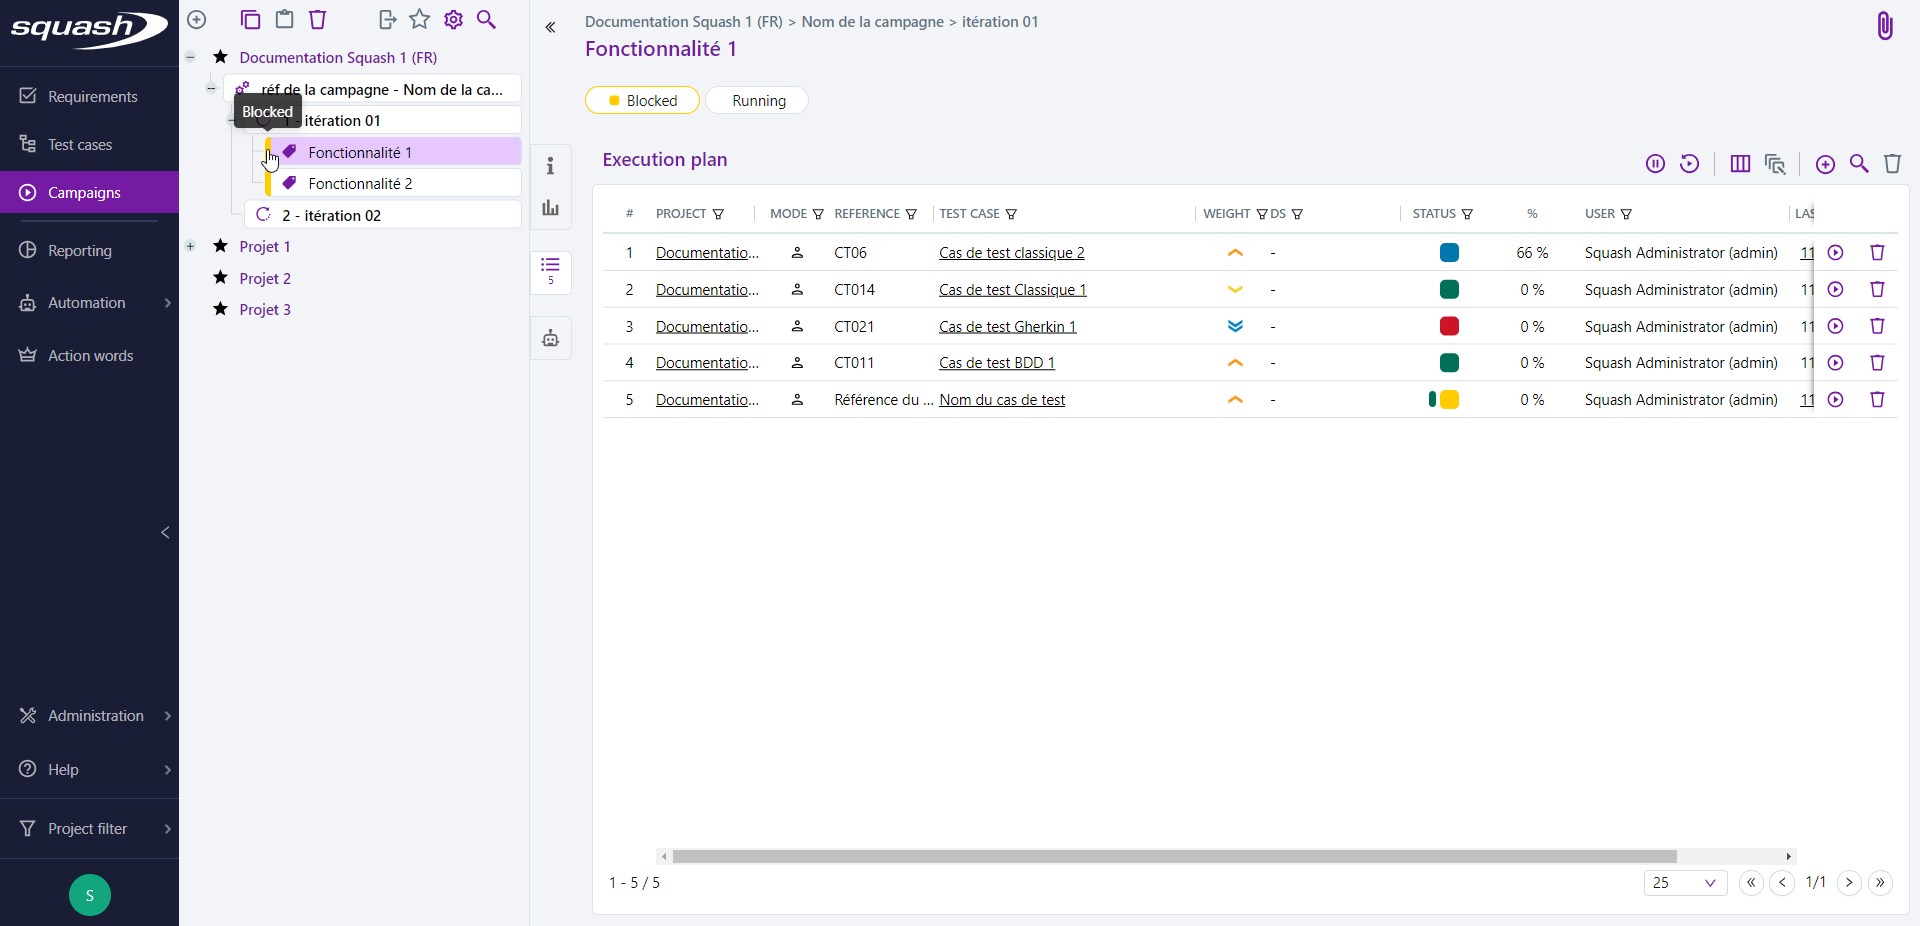Delete test plan row for CT021
This screenshot has height=926, width=1920.
click(1877, 326)
